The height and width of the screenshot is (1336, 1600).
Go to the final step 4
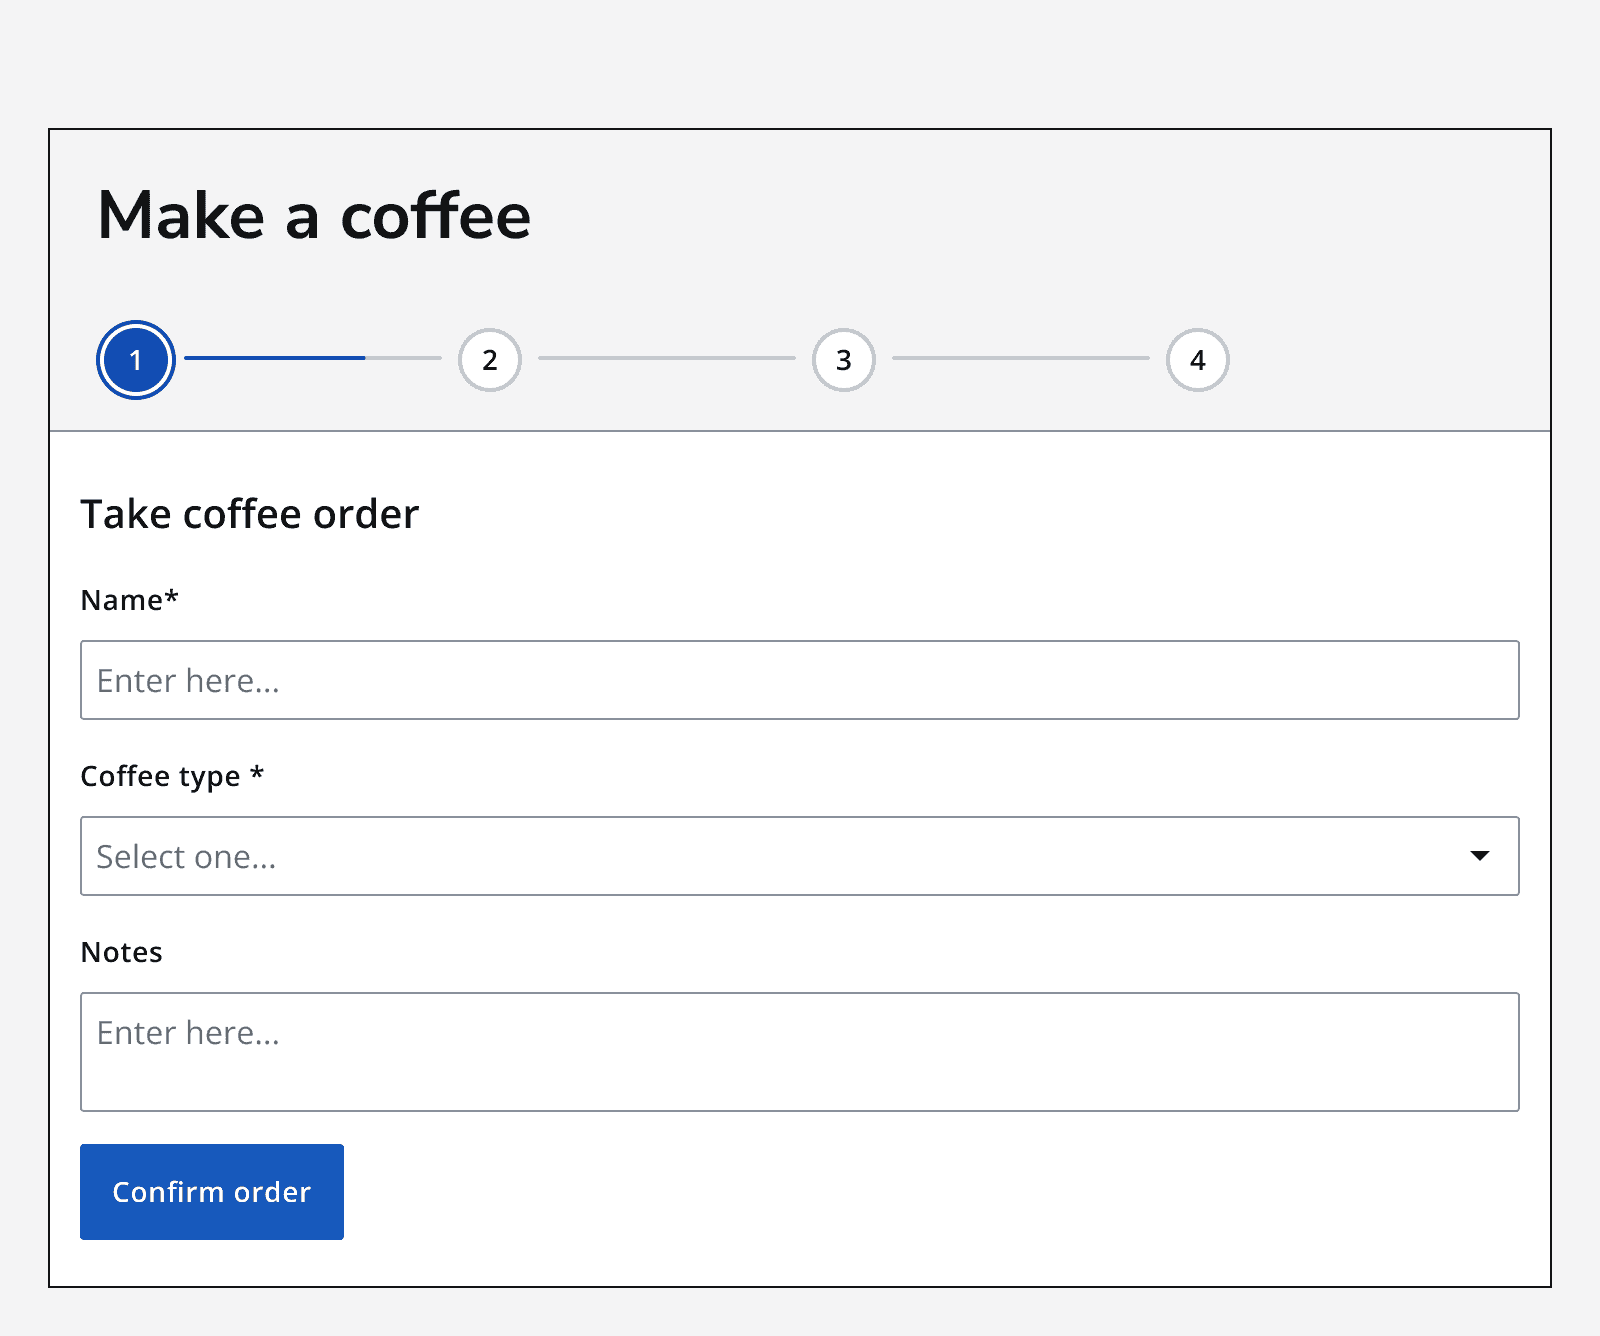tap(1196, 361)
